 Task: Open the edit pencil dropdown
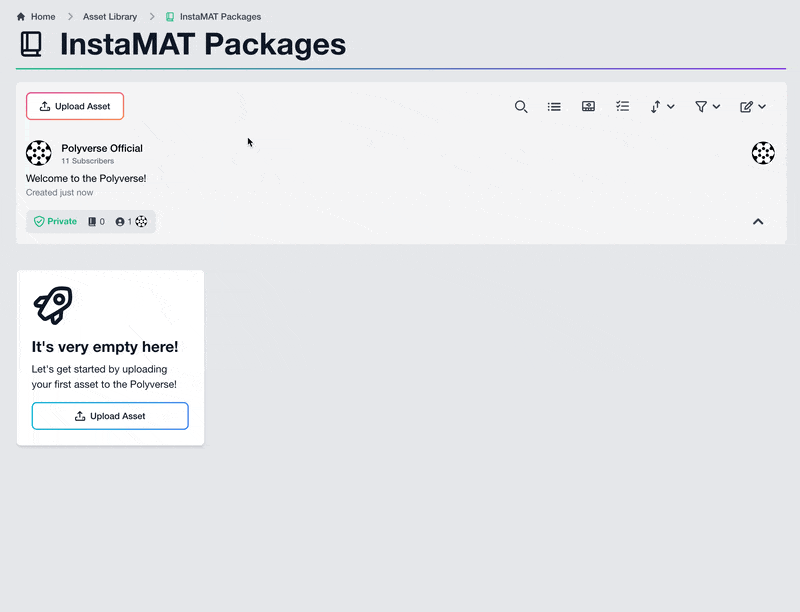click(753, 107)
